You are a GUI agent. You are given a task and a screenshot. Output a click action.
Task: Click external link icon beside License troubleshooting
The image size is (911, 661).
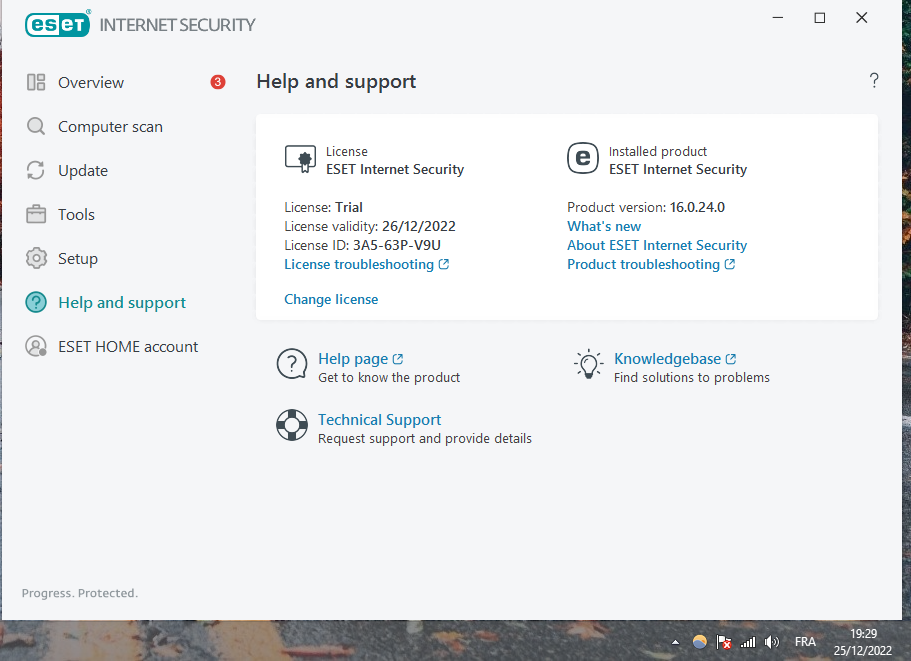pyautogui.click(x=444, y=264)
